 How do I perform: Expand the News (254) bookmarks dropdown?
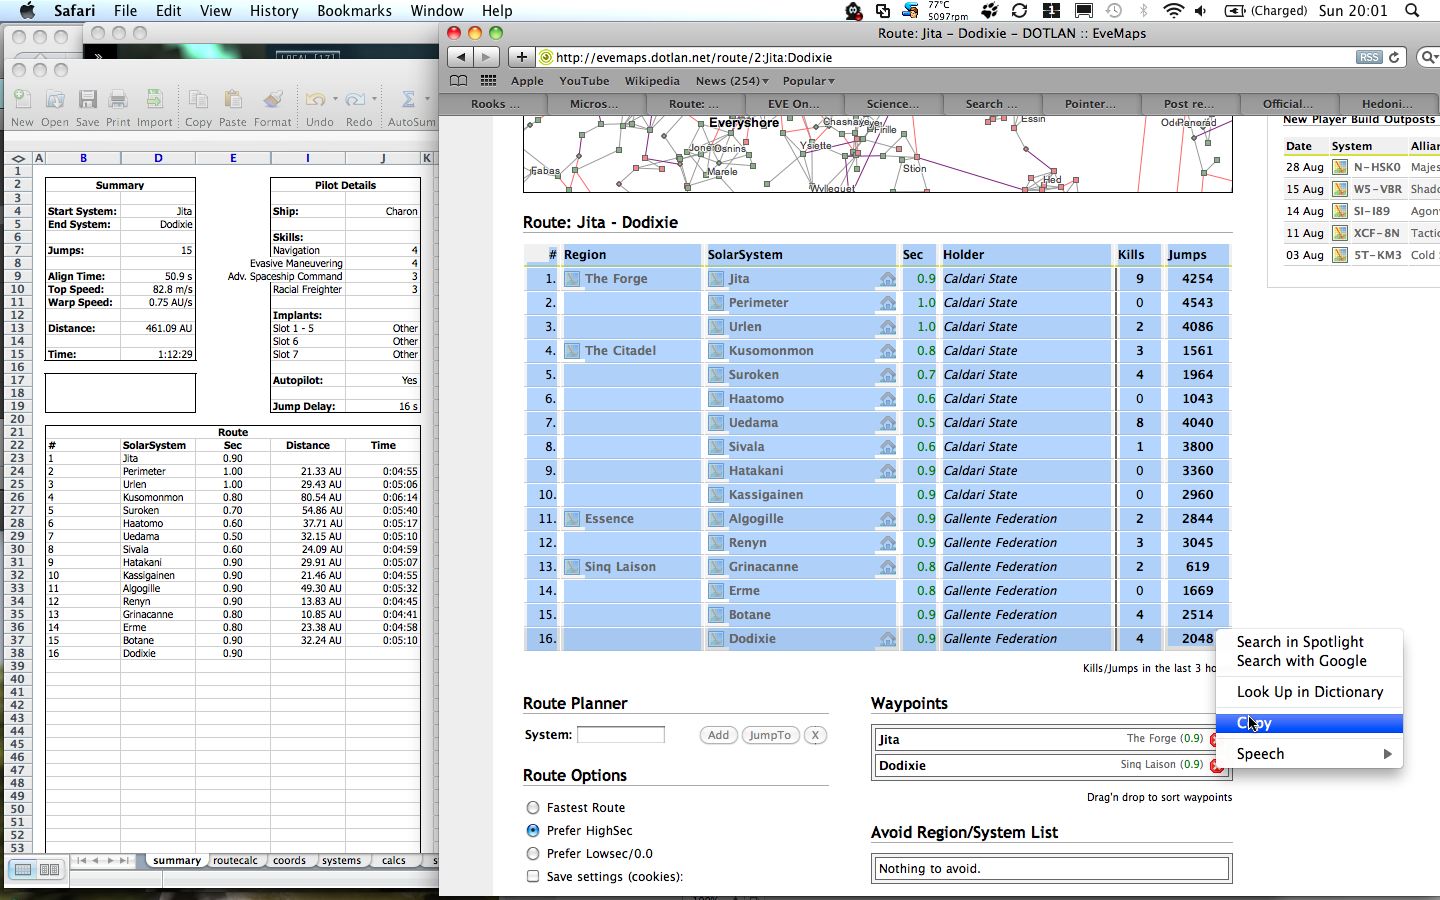click(732, 81)
